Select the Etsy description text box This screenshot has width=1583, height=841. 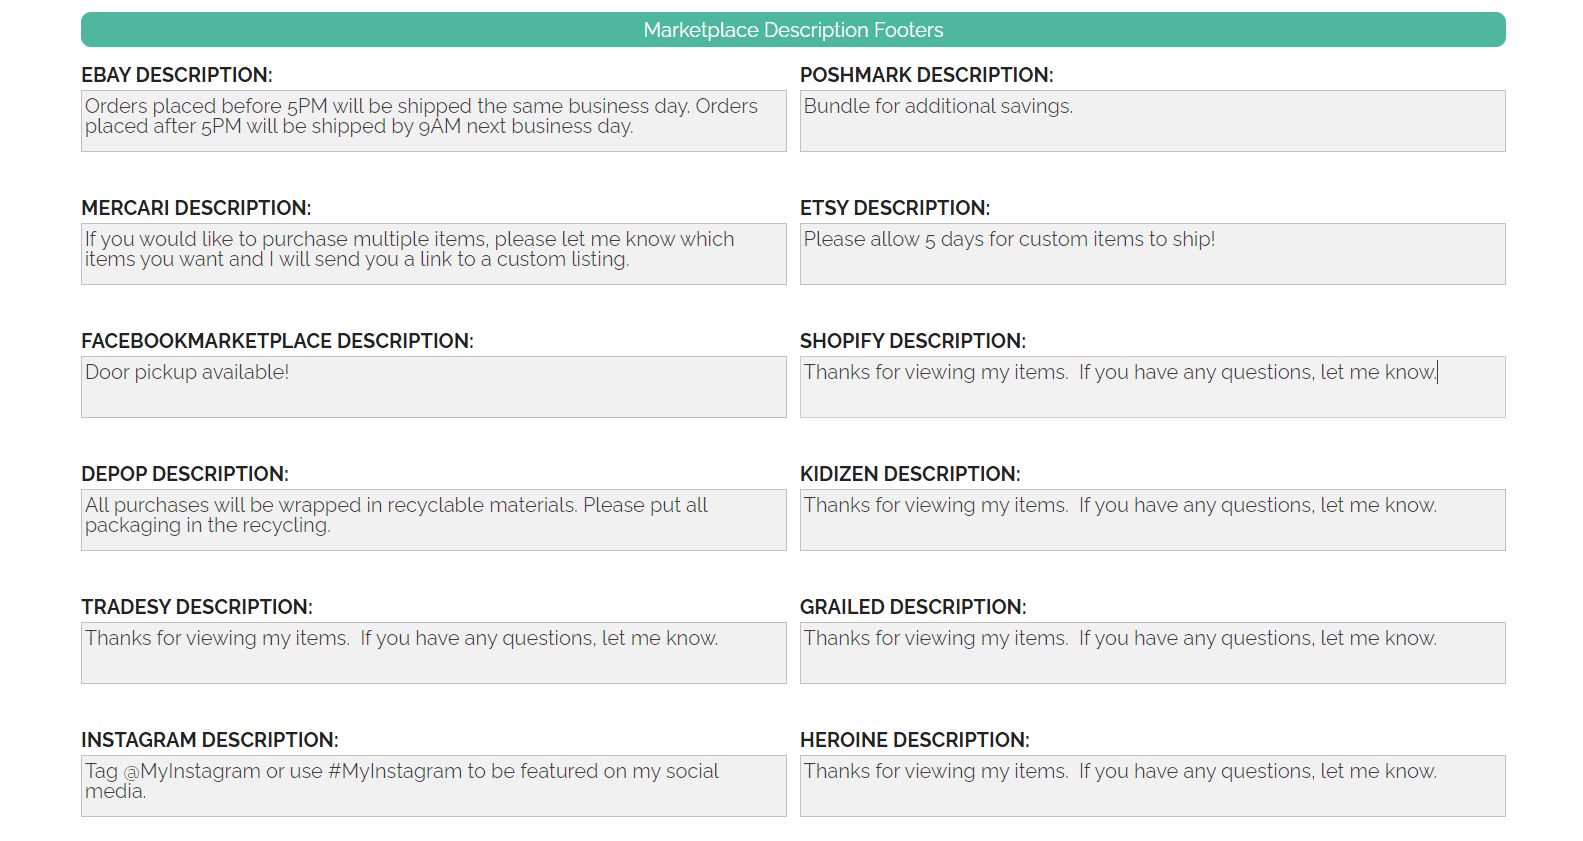[1152, 254]
